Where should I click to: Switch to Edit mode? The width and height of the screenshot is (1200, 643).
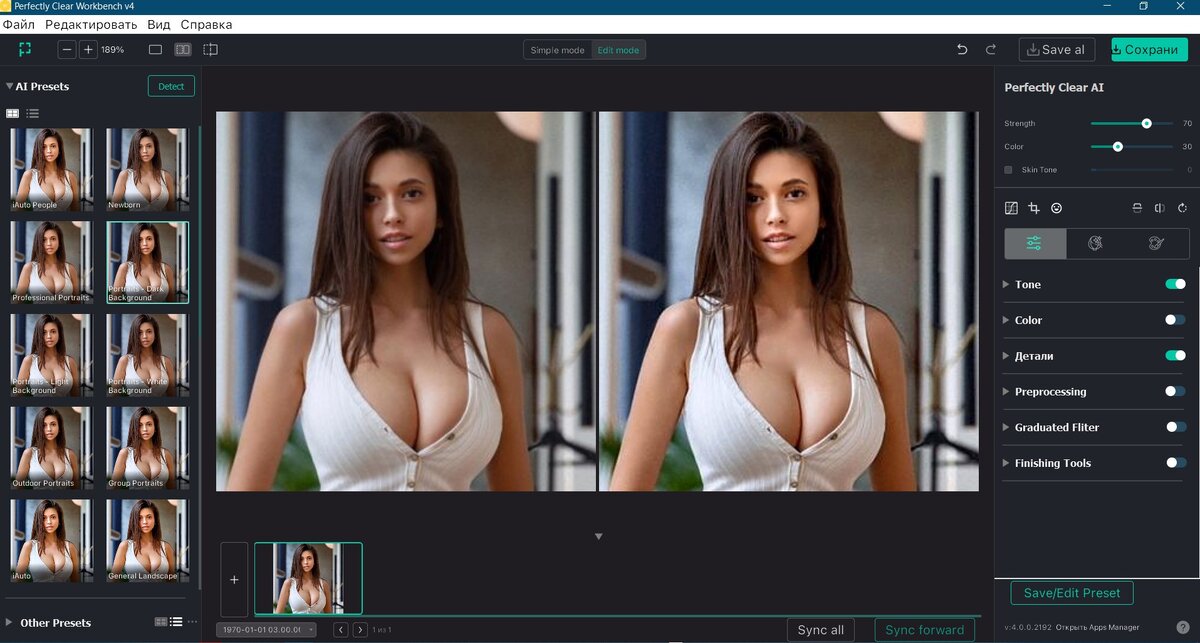[618, 50]
